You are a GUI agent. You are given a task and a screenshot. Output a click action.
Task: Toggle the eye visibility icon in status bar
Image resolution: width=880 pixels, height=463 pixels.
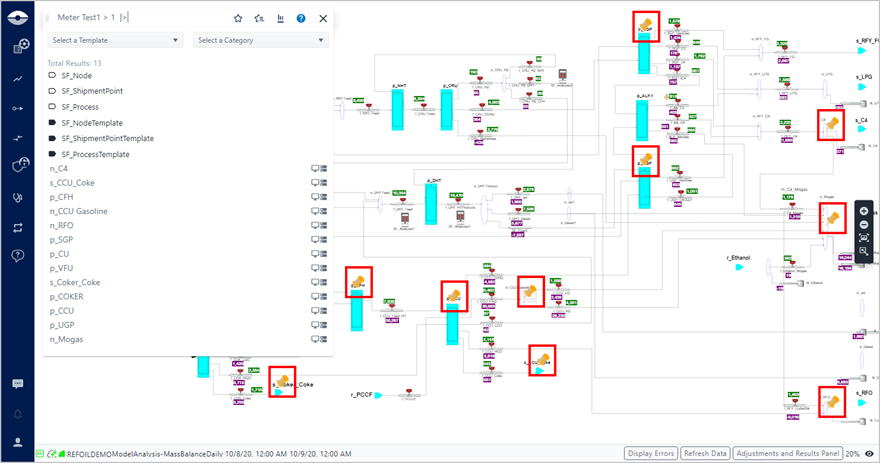tap(869, 453)
